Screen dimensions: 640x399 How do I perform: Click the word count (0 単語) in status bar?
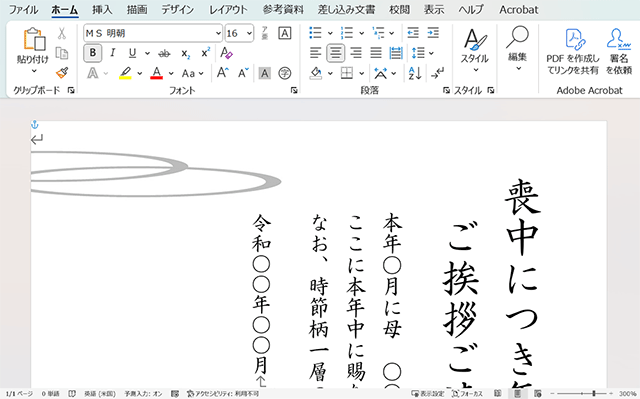click(x=51, y=394)
